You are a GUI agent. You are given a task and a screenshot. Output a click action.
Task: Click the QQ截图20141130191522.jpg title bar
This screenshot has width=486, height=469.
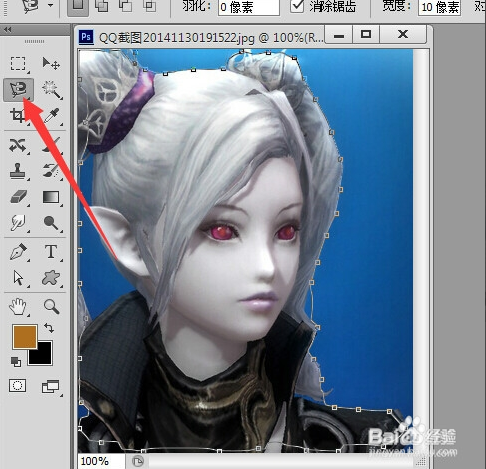[x=211, y=38]
